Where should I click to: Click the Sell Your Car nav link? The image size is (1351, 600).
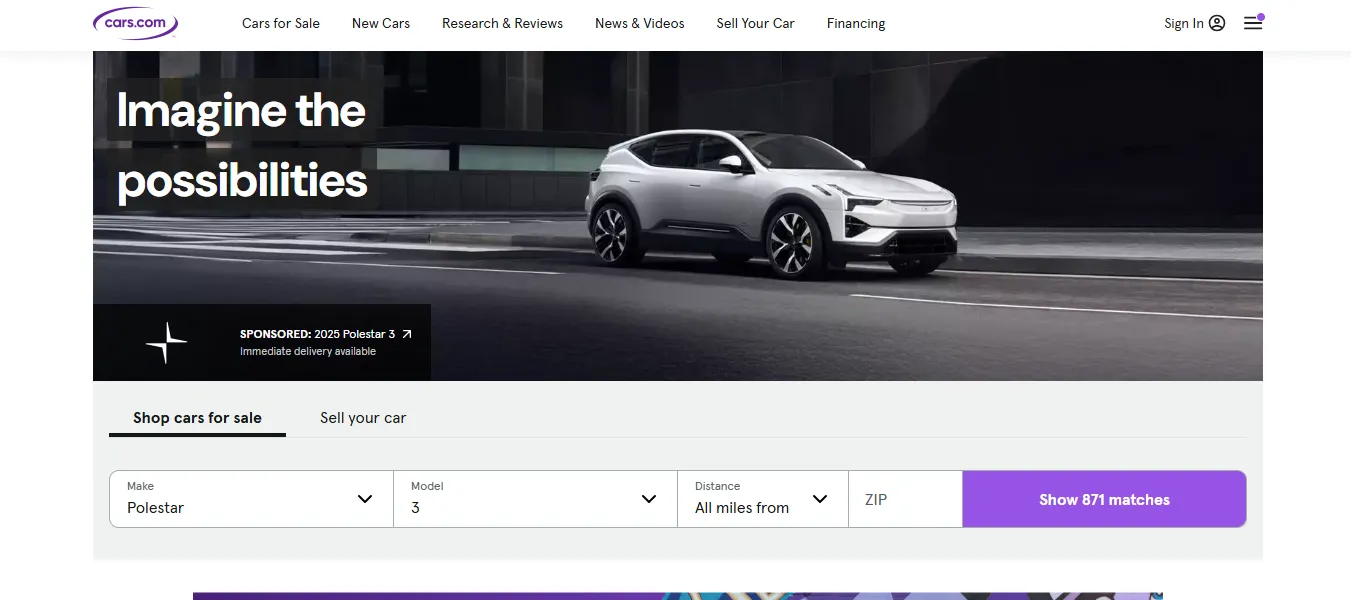(755, 23)
